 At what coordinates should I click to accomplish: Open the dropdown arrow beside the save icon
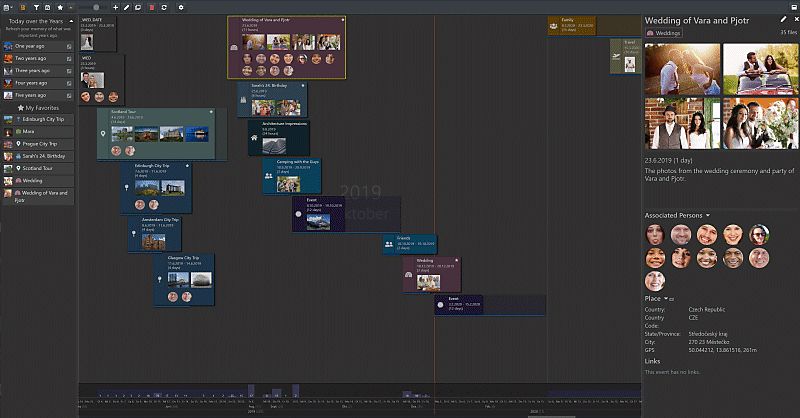11,8
